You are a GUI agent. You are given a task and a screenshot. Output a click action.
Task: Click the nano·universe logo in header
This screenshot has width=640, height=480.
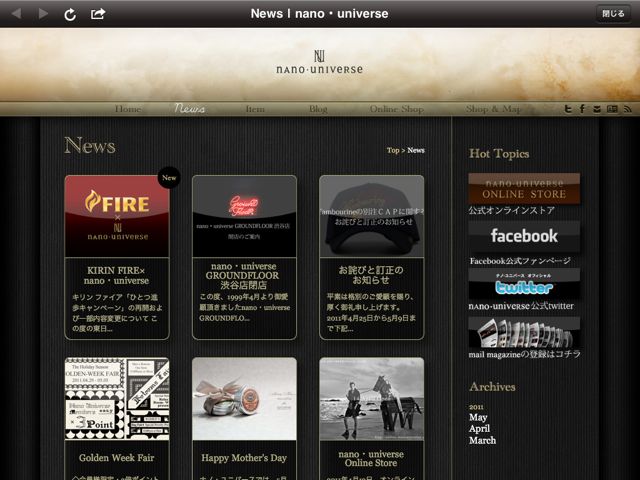tap(319, 62)
